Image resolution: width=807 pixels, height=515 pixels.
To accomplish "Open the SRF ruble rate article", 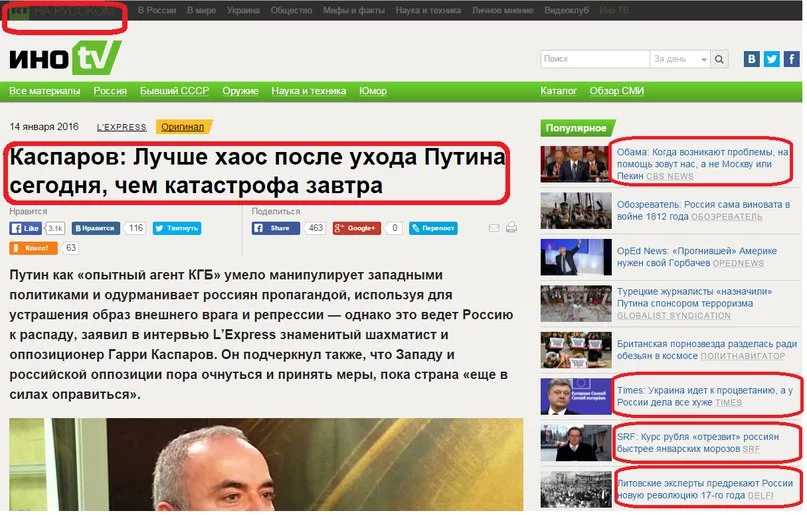I will pyautogui.click(x=698, y=442).
